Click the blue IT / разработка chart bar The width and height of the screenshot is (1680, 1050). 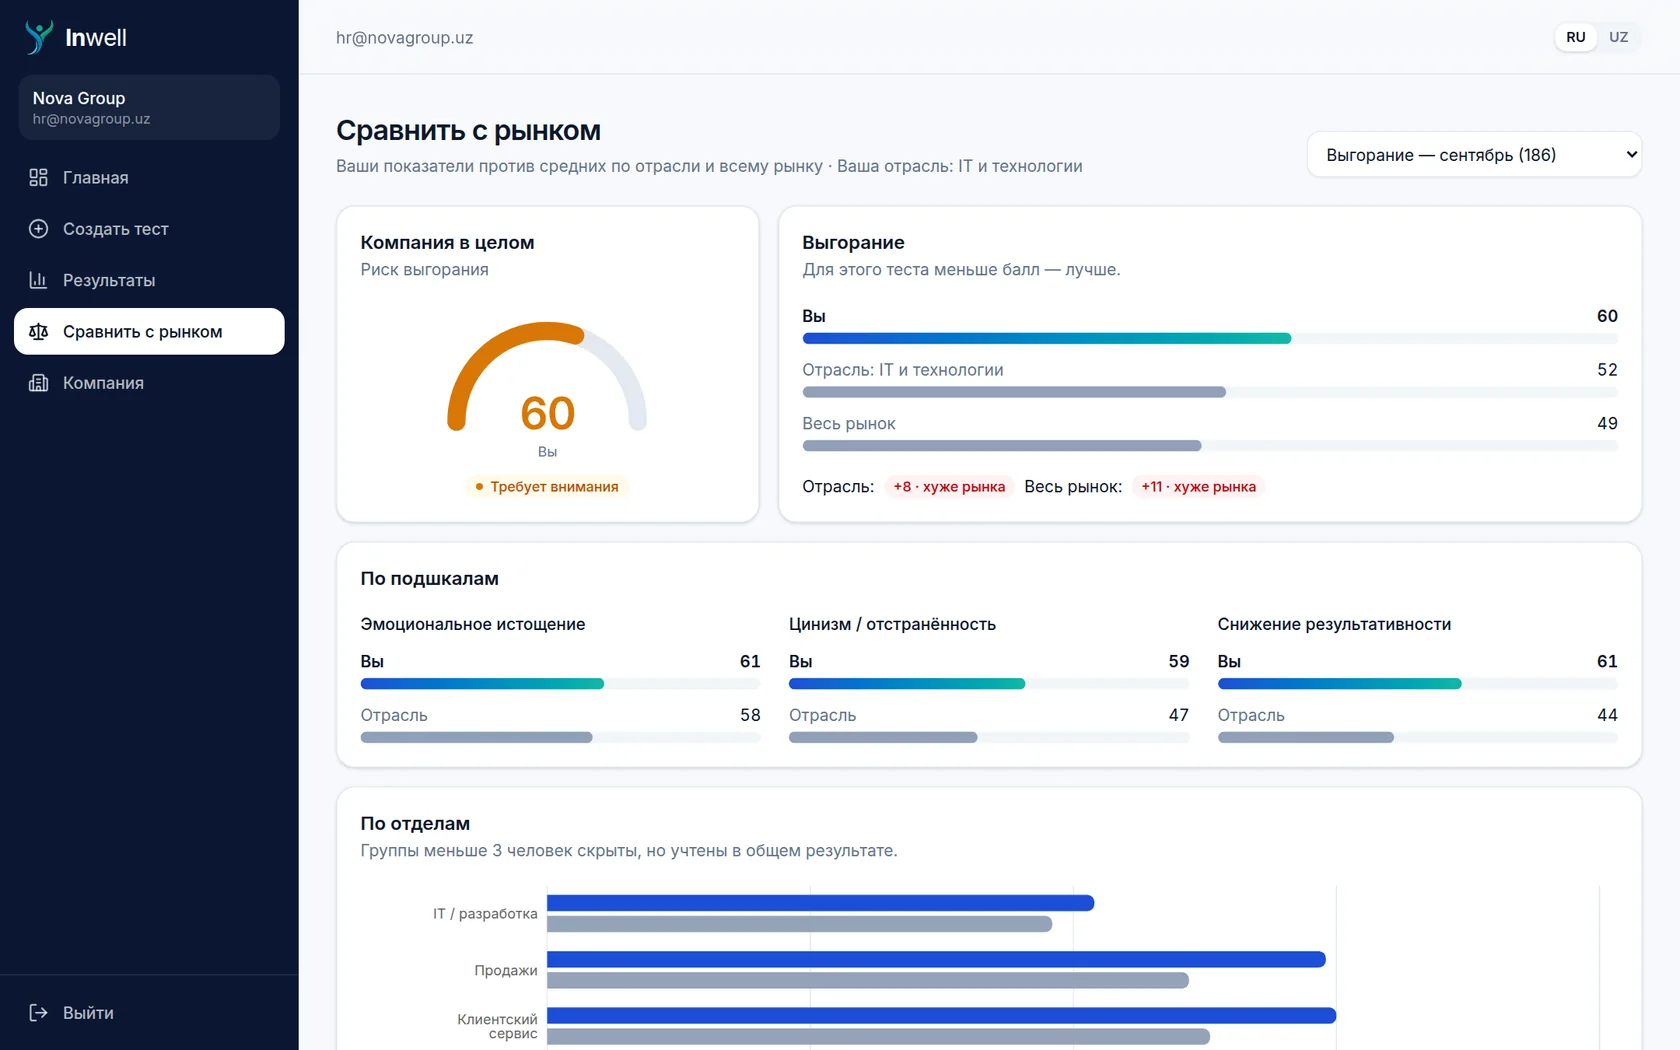point(821,903)
